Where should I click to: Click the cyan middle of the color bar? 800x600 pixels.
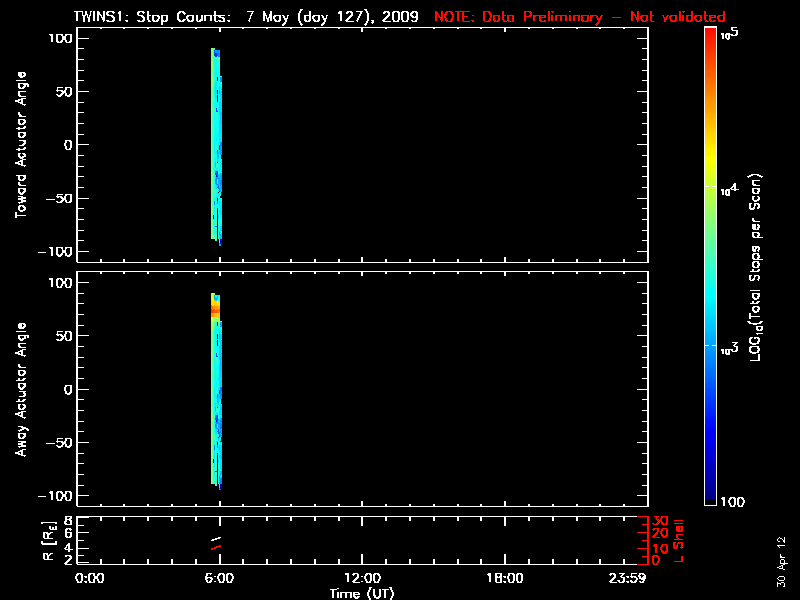[x=710, y=290]
